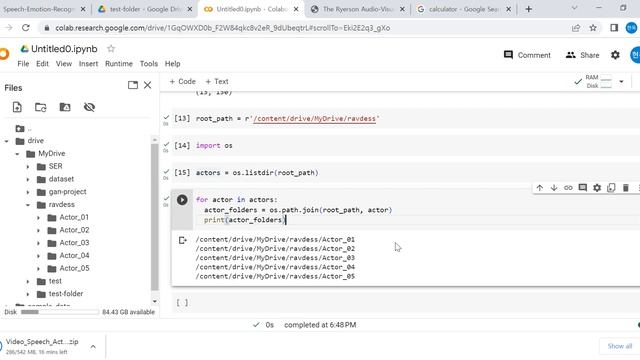Refresh the Files panel listing
This screenshot has width=640, height=360.
click(40, 107)
